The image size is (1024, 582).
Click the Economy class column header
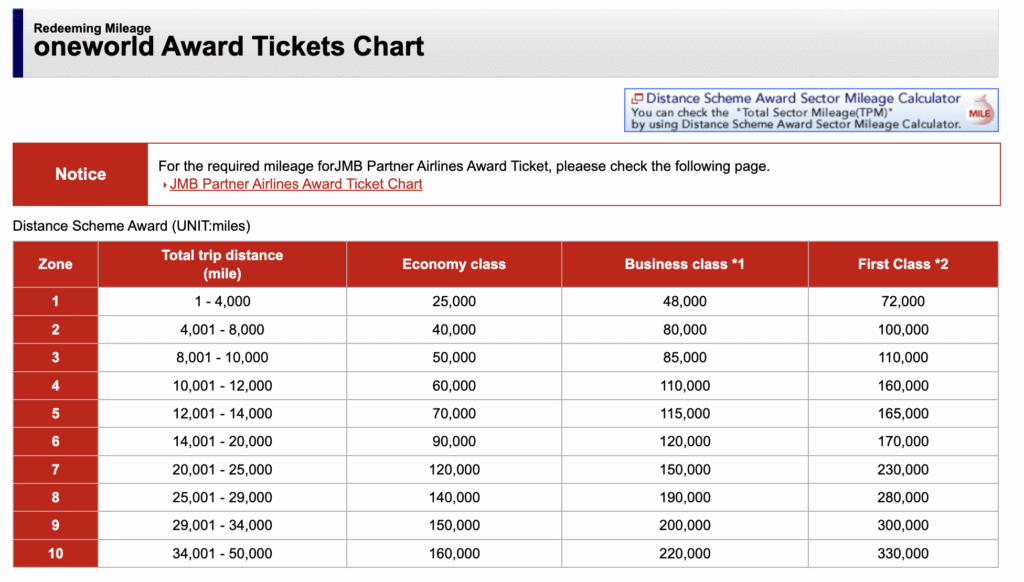[454, 263]
